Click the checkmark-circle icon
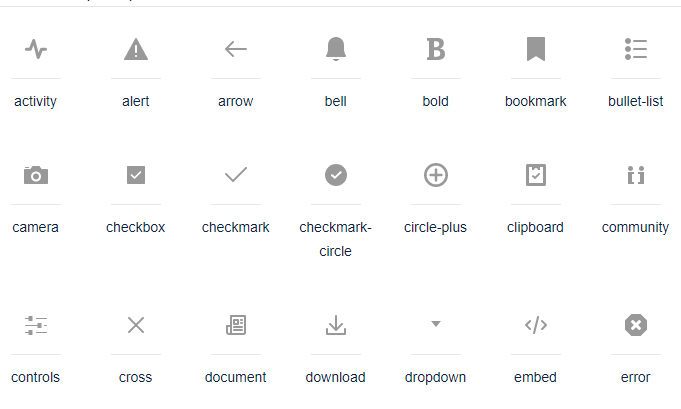The image size is (681, 409). (336, 175)
